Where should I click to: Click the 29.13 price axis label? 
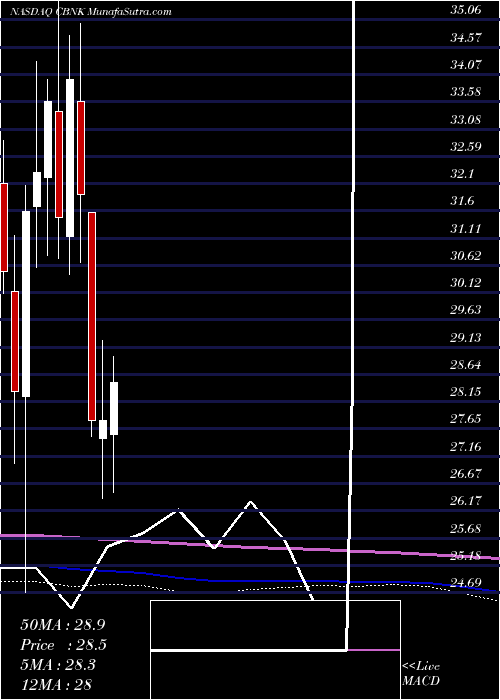(x=465, y=338)
